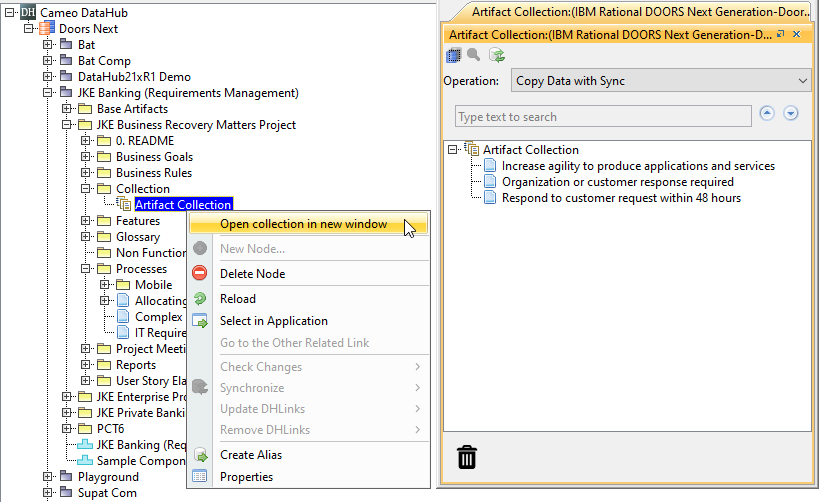Select the Features folder

(138, 221)
